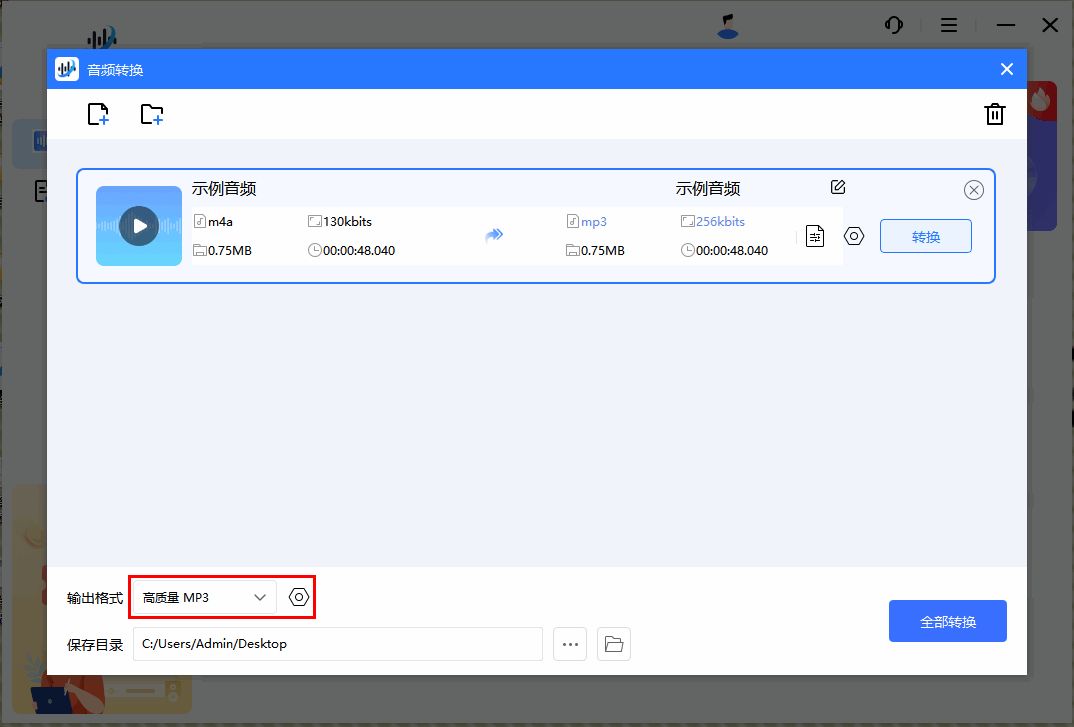Click the output 0.75MB size text
This screenshot has width=1074, height=727.
tap(603, 251)
